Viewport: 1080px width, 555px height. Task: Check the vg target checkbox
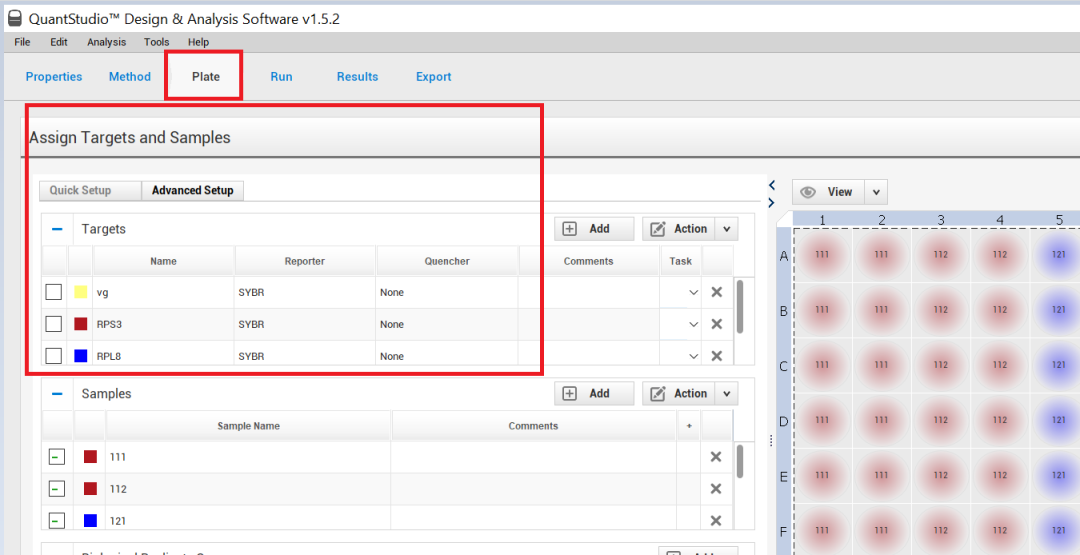[x=54, y=292]
